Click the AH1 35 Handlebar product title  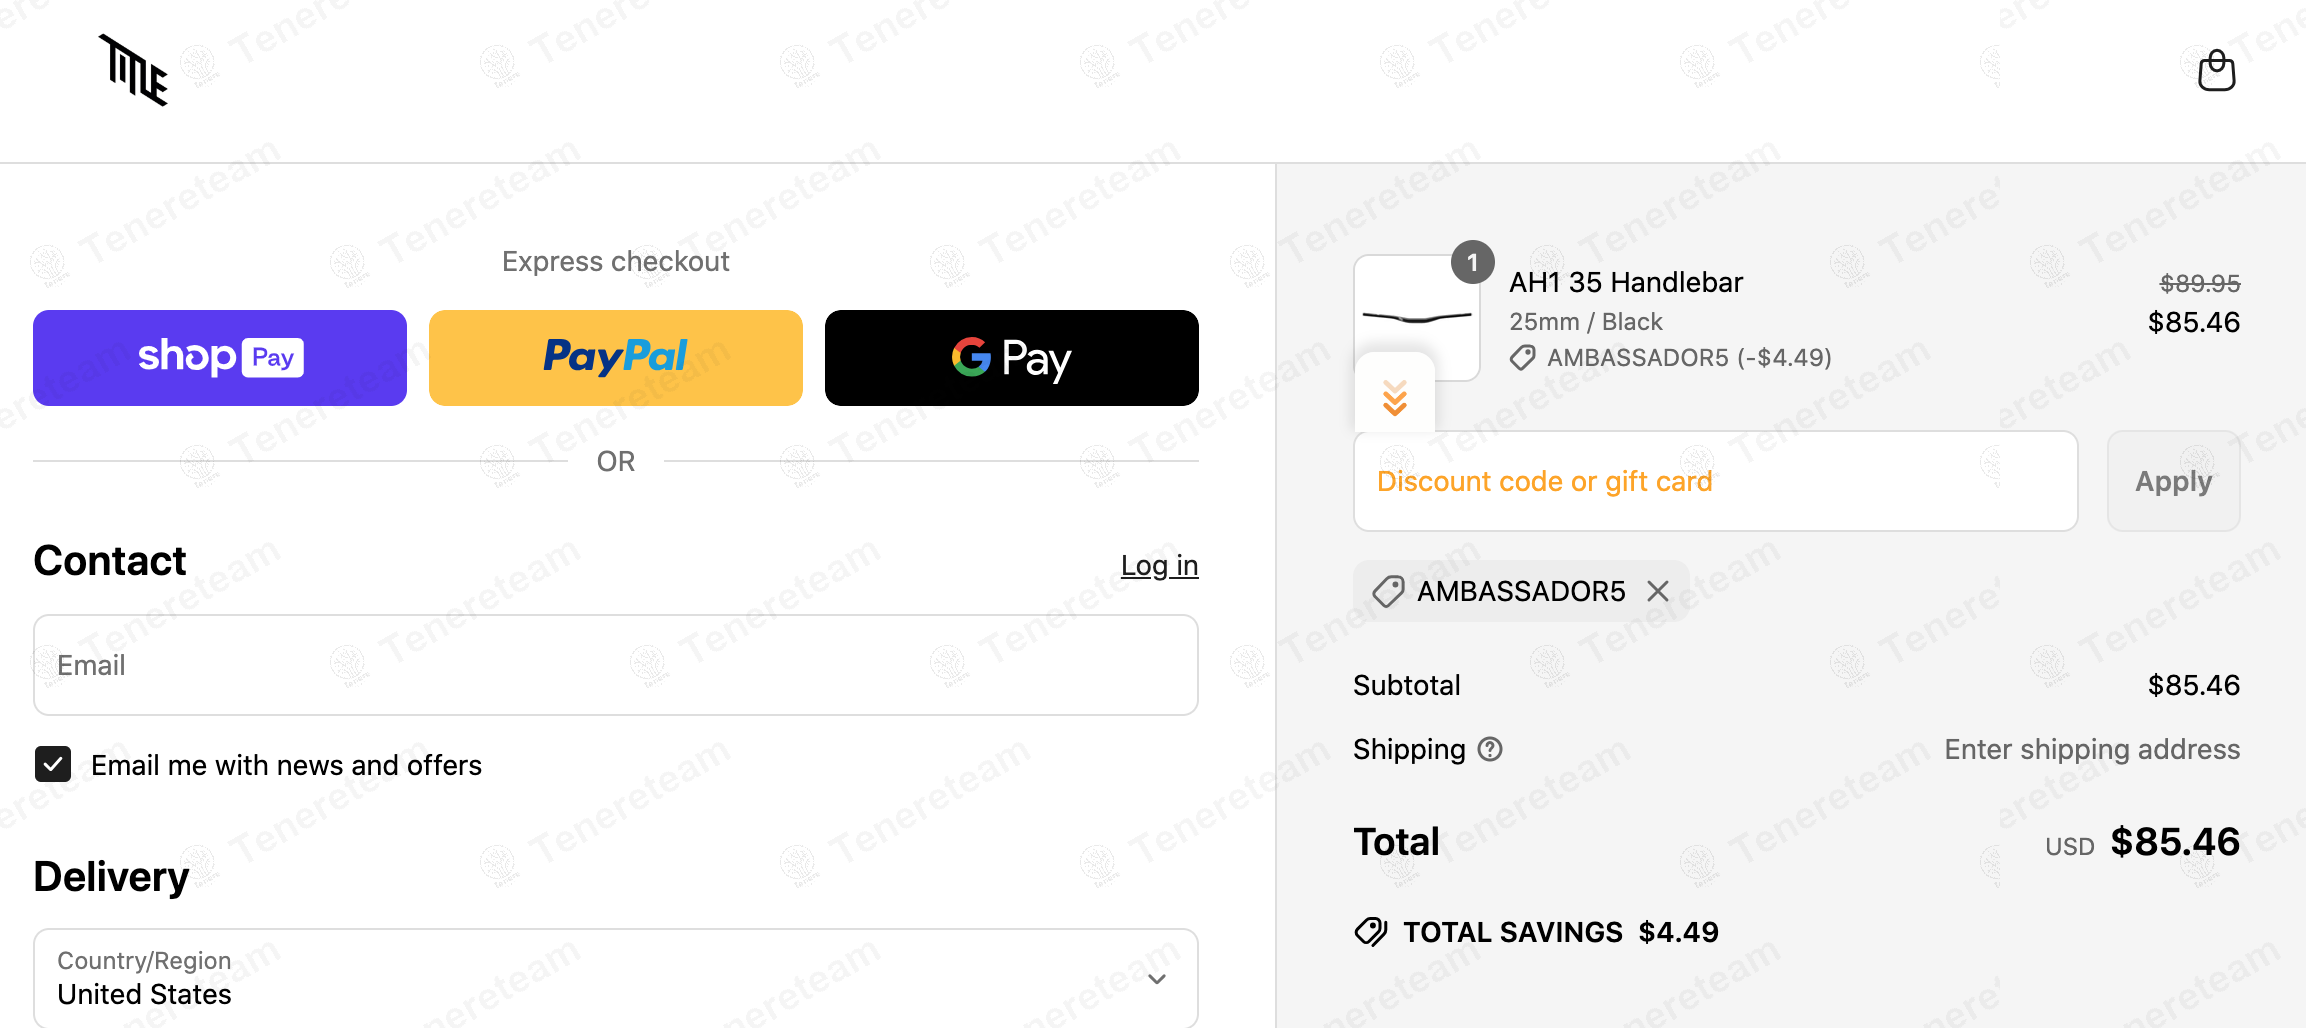[x=1625, y=282]
